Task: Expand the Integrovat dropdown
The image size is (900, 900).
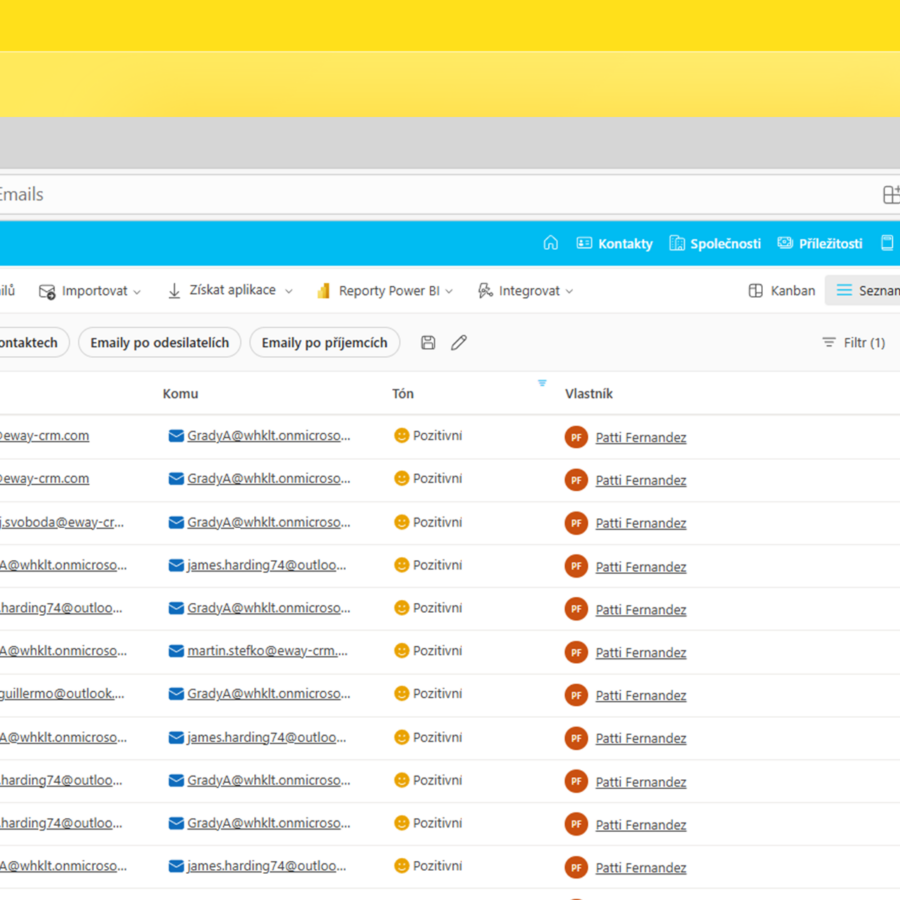Action: point(525,291)
